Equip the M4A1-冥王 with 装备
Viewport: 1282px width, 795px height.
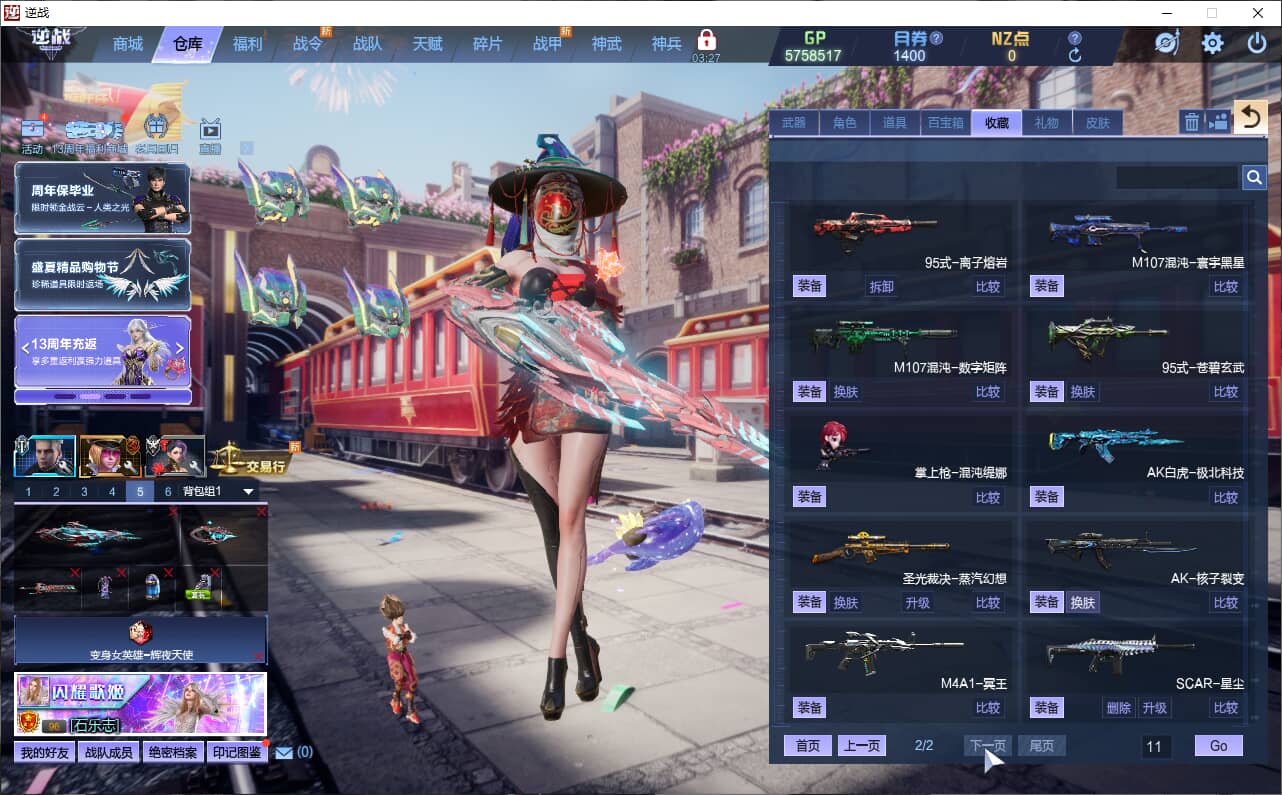point(809,707)
